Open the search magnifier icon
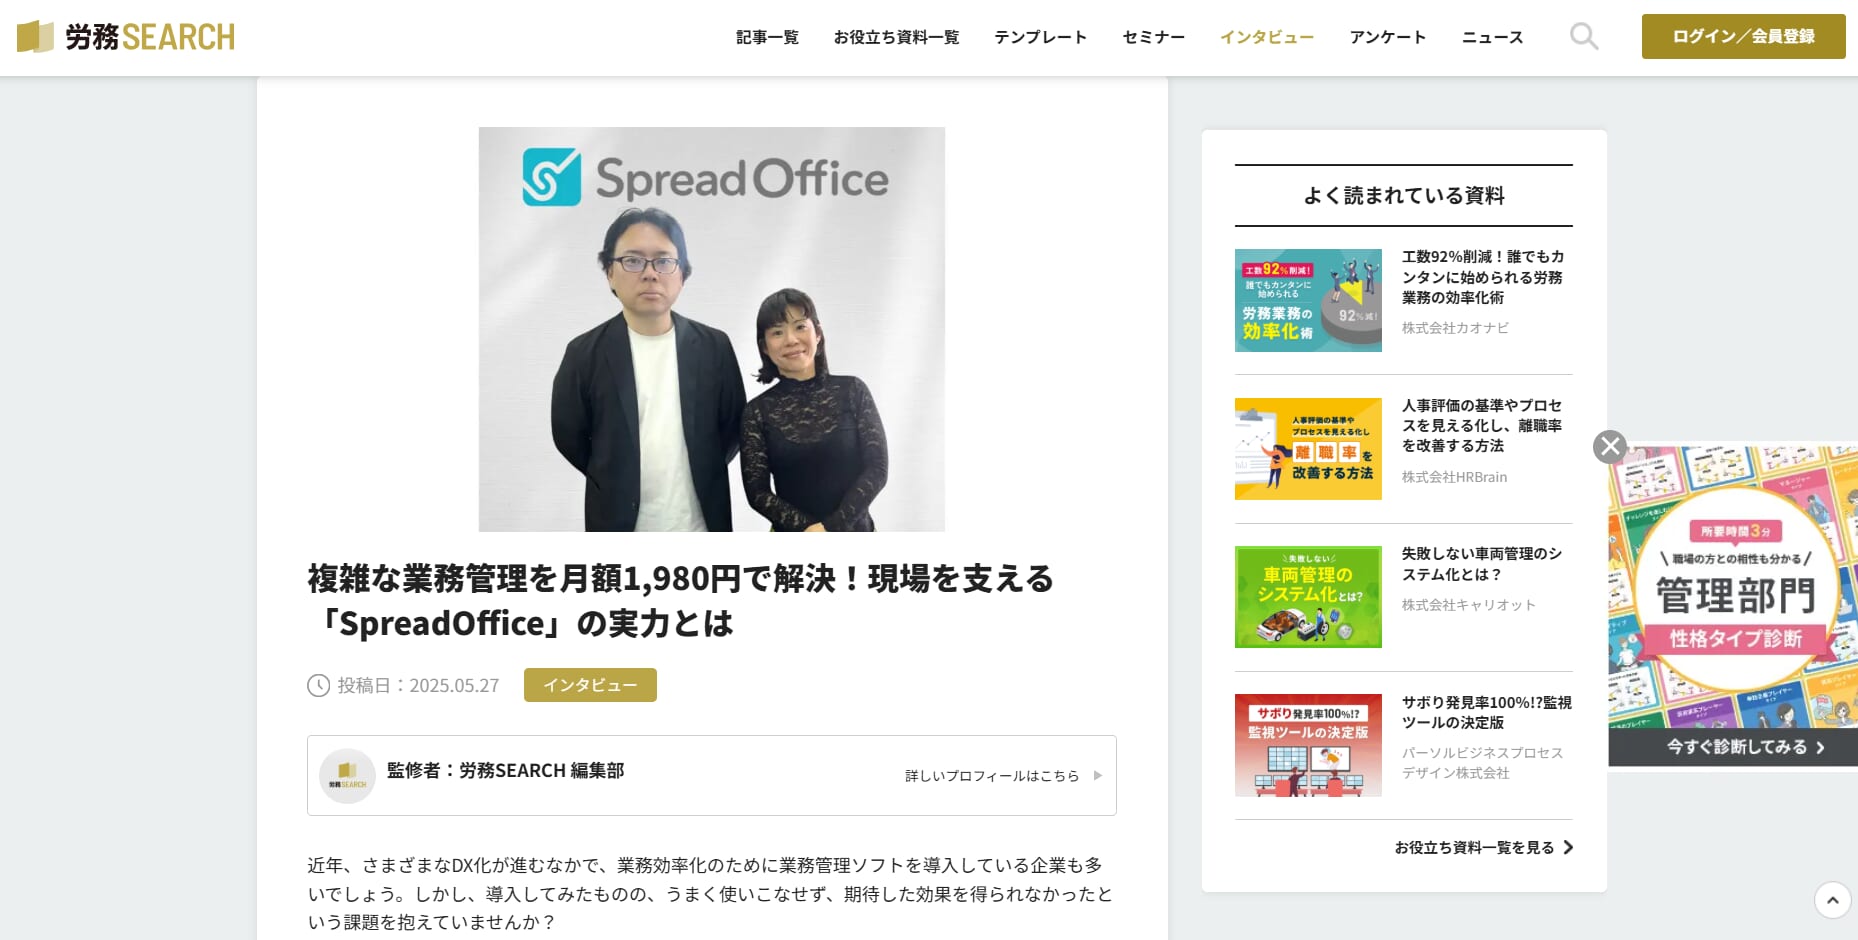The image size is (1858, 940). pos(1583,37)
